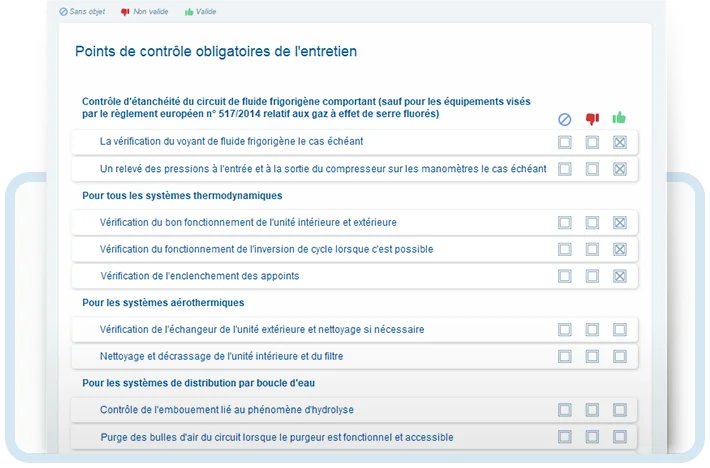The width and height of the screenshot is (710, 468).
Task: Mark bon fonctionnement de l'unité as Non valide
Action: point(592,223)
